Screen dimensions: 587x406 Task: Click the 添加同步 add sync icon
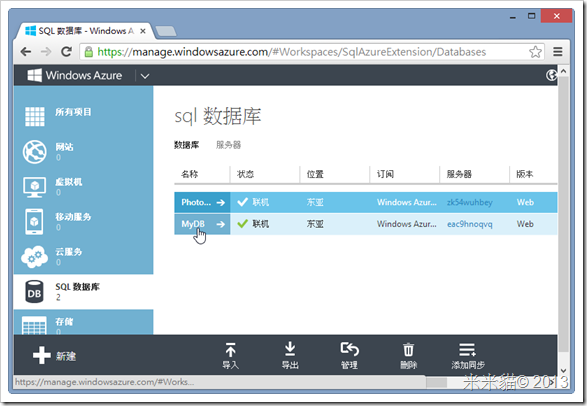pyautogui.click(x=468, y=350)
